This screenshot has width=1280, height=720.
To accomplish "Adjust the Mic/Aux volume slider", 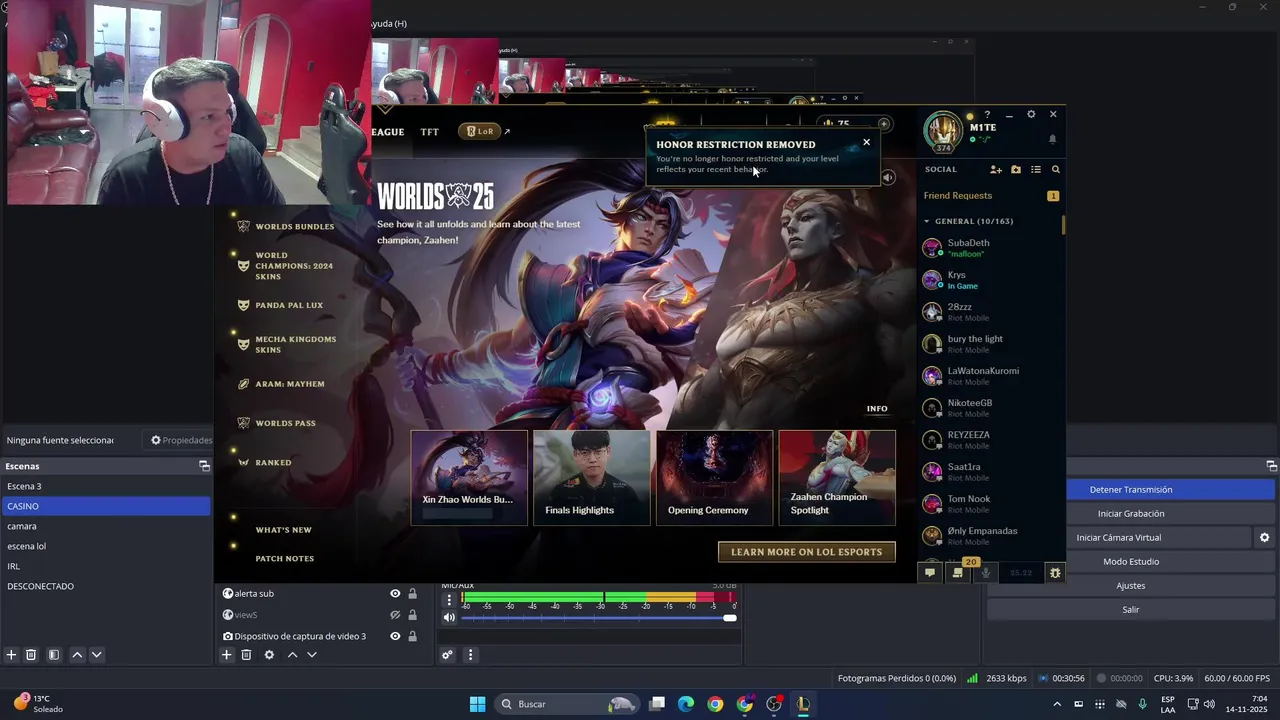I will pos(598,618).
